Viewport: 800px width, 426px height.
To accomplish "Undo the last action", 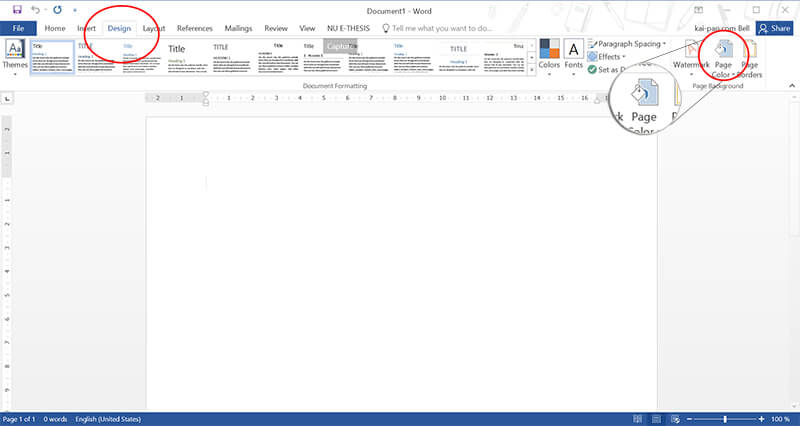I will tap(35, 10).
